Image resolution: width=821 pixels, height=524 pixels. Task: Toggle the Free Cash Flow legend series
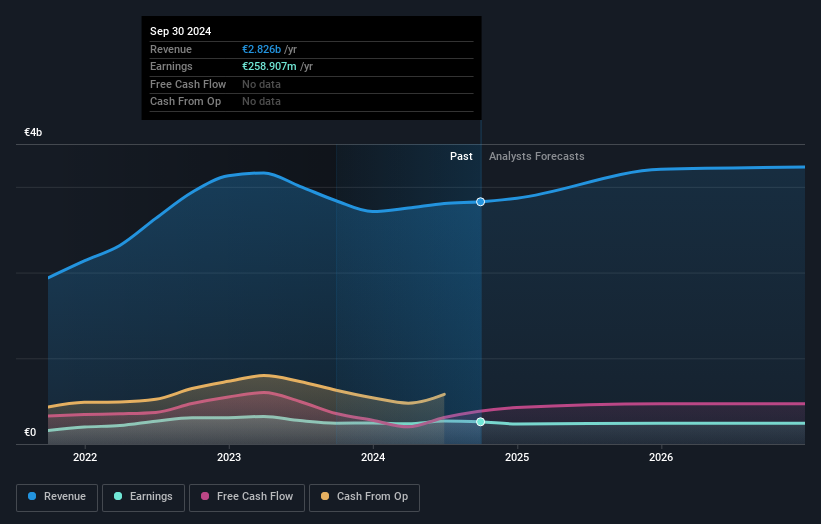point(247,497)
